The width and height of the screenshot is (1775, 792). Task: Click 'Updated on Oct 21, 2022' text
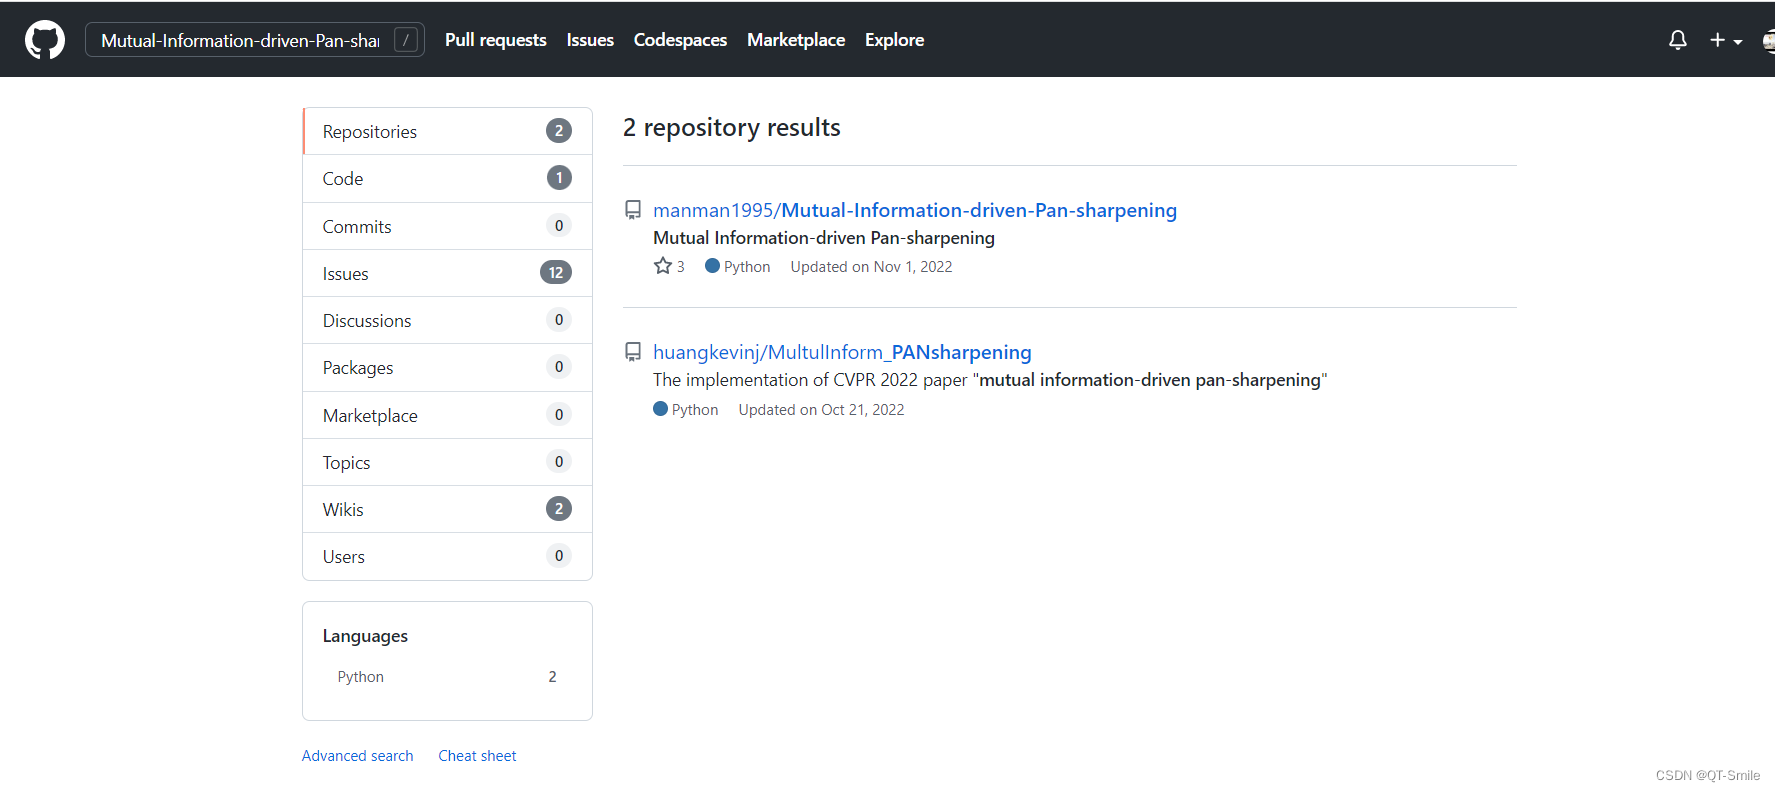(x=821, y=410)
